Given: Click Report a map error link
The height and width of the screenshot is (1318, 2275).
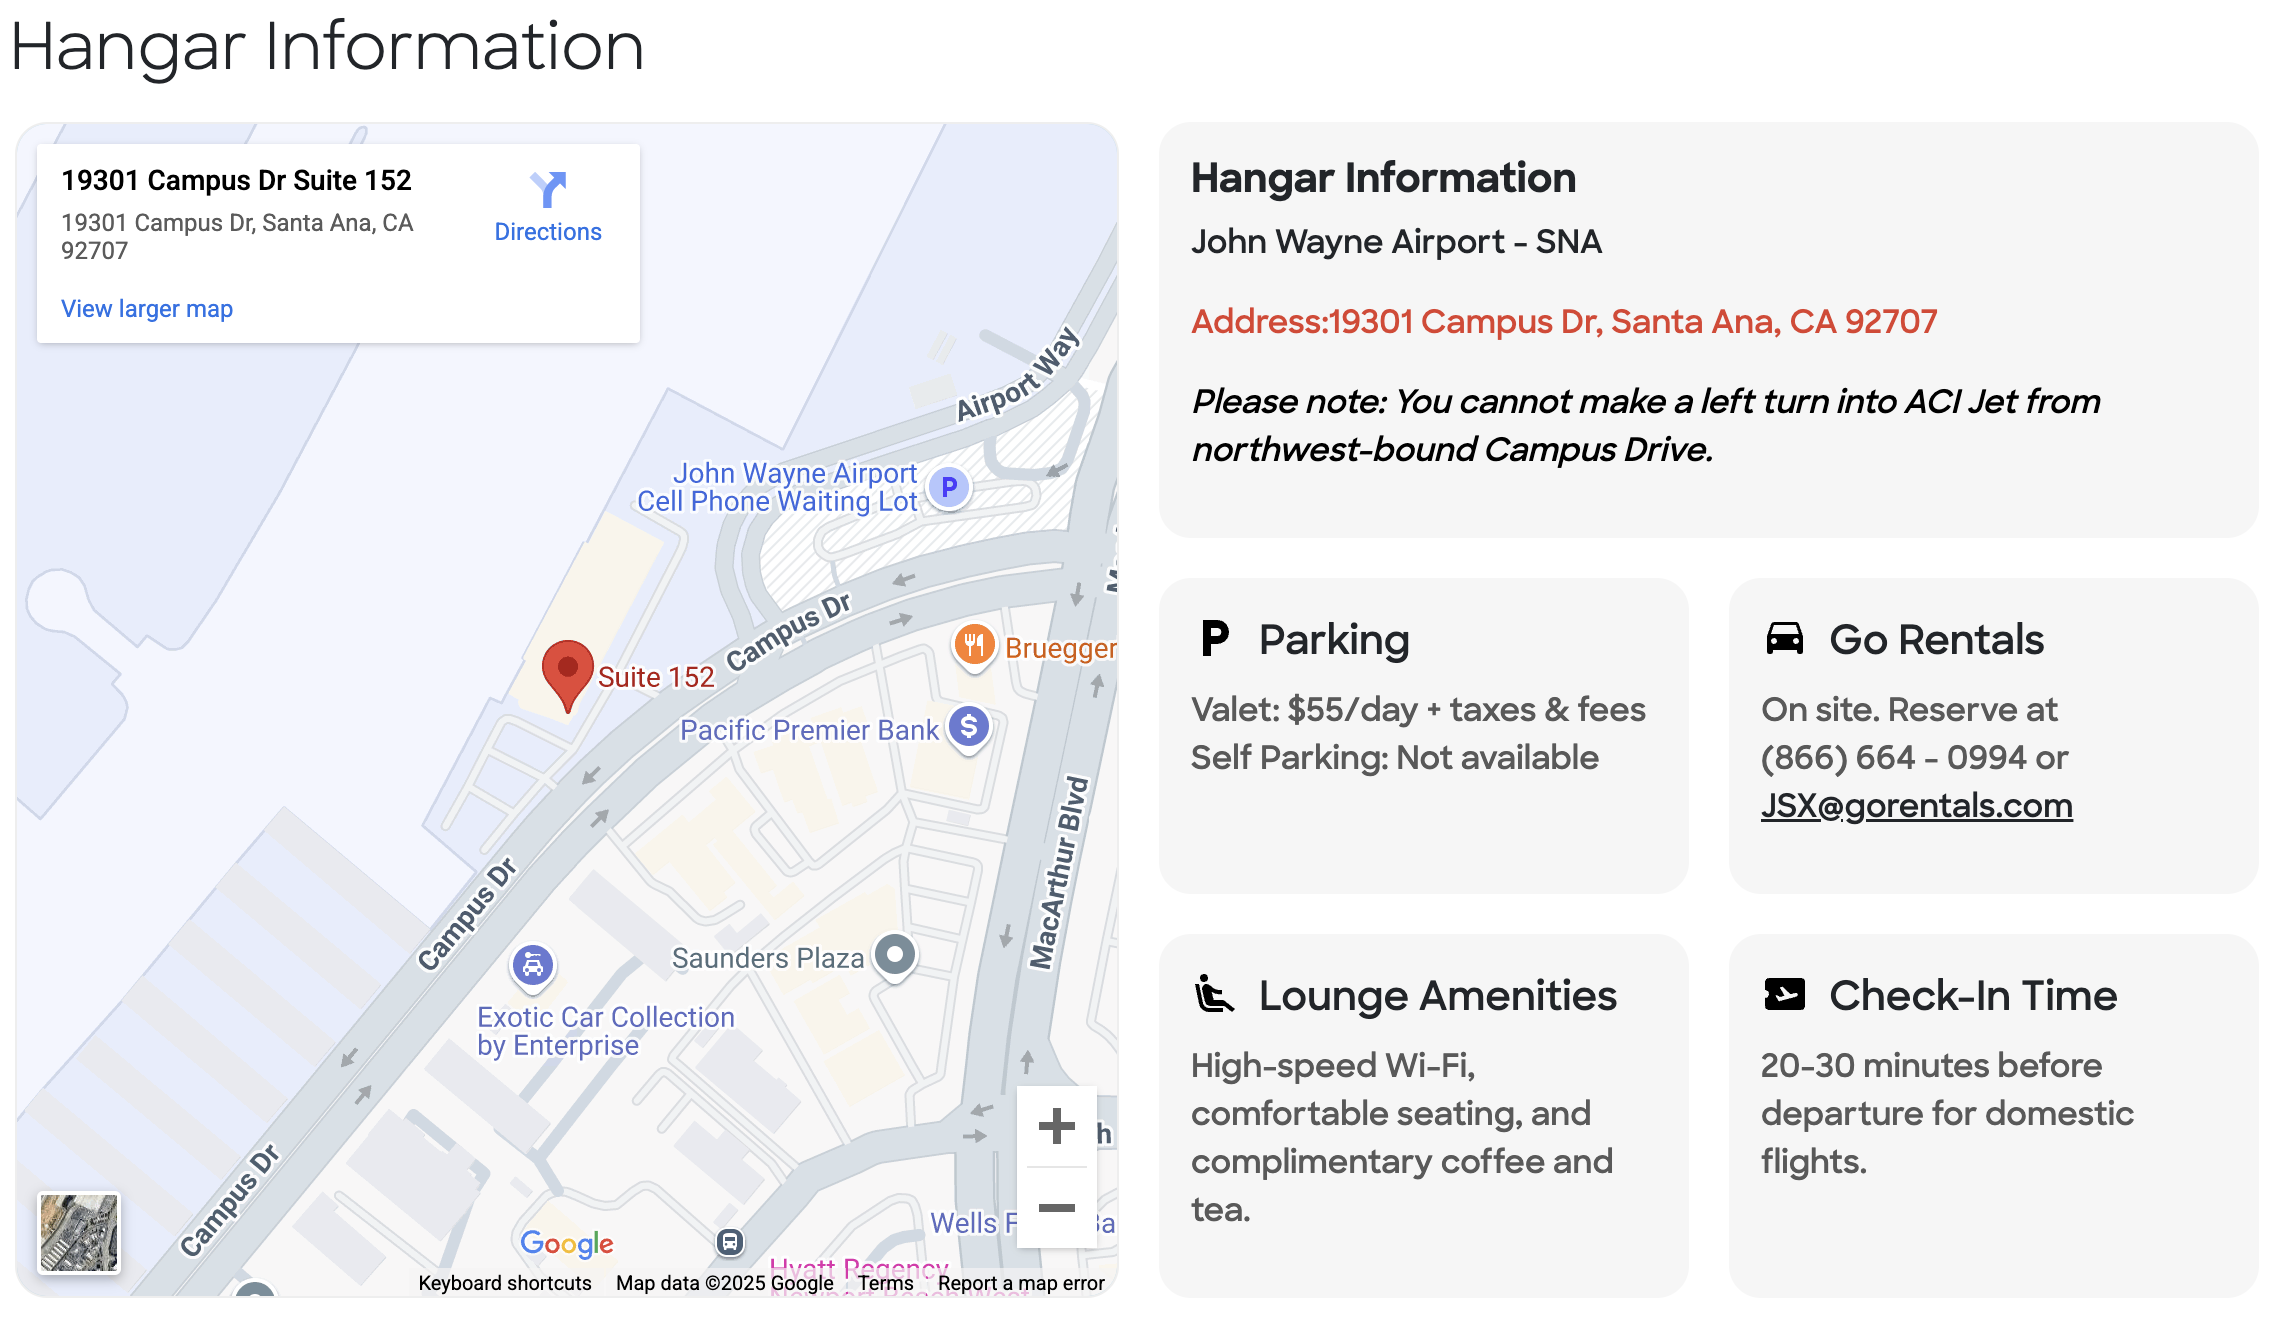Looking at the screenshot, I should click(x=1021, y=1283).
